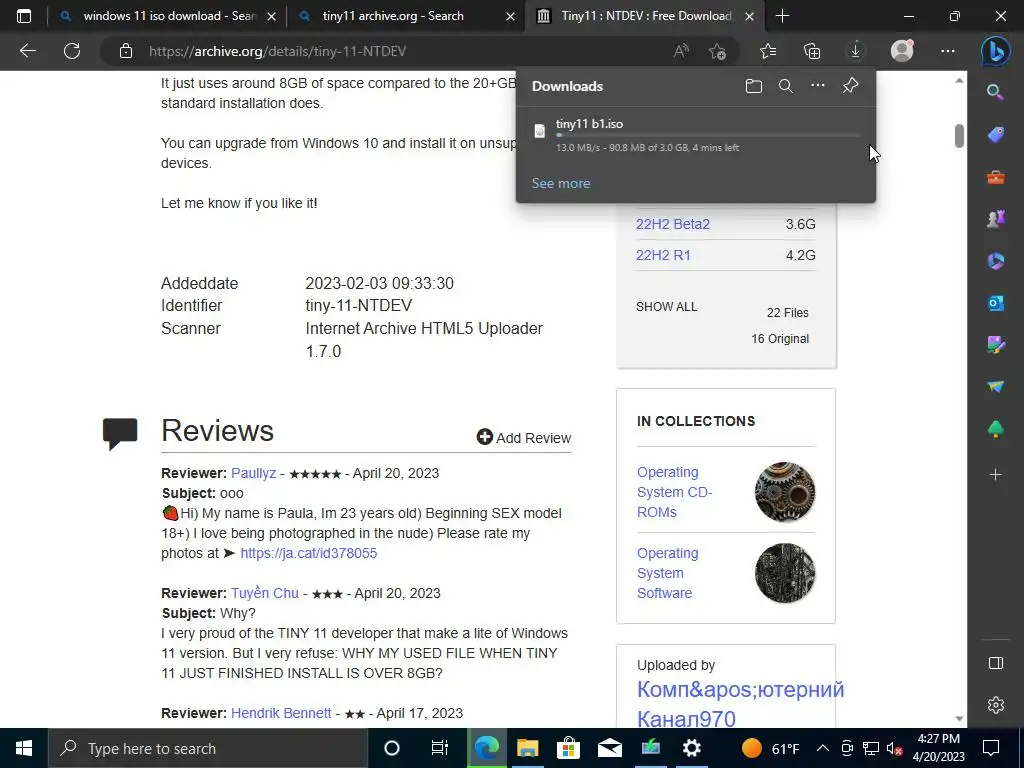Open reviewer Hendrik Bennett profile
The height and width of the screenshot is (768, 1024).
coord(281,713)
